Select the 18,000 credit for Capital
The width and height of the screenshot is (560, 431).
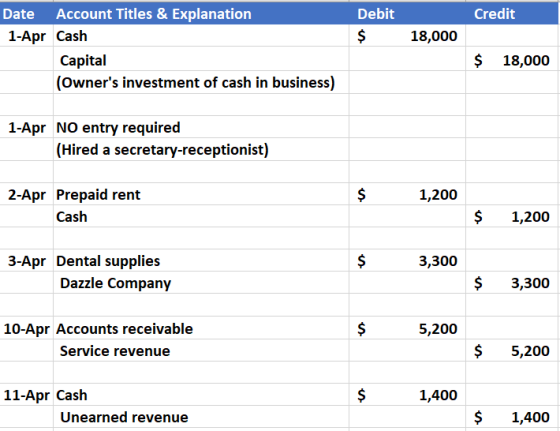(512, 59)
